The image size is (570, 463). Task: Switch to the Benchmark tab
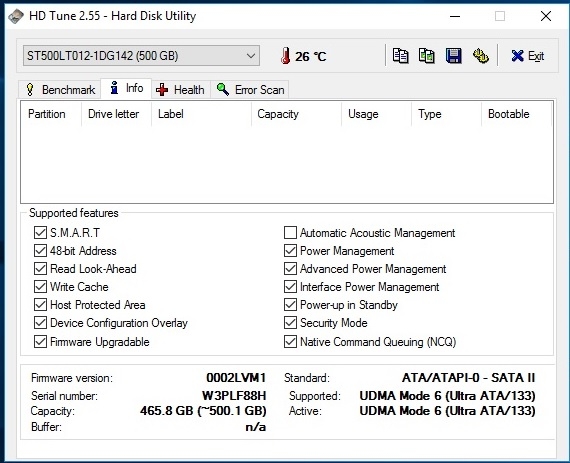click(60, 89)
